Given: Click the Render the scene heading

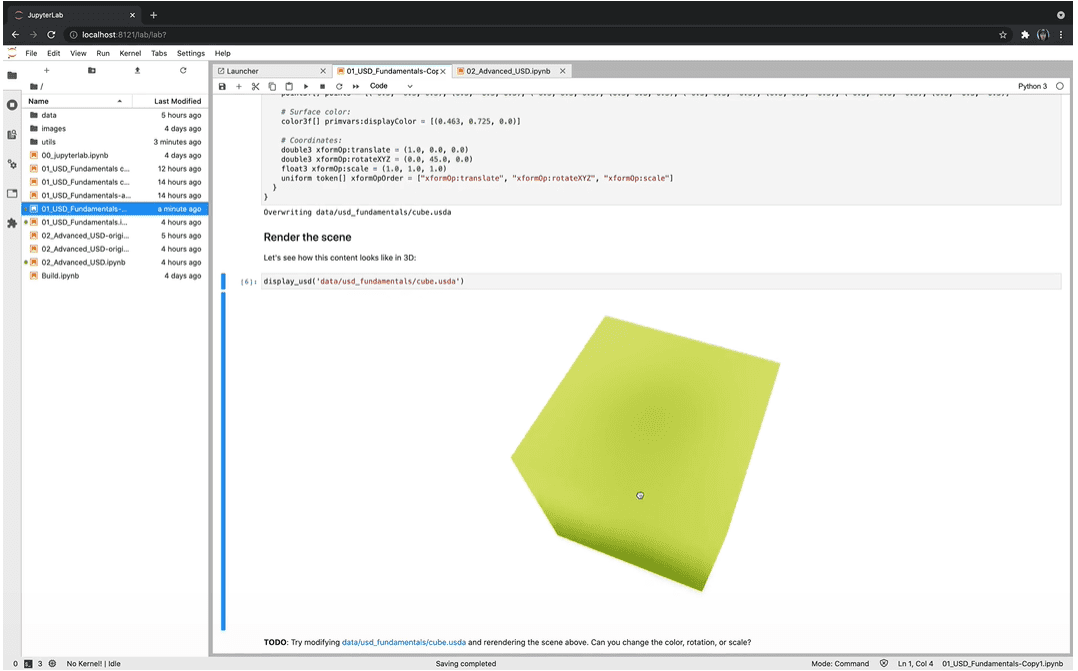Looking at the screenshot, I should tap(307, 238).
